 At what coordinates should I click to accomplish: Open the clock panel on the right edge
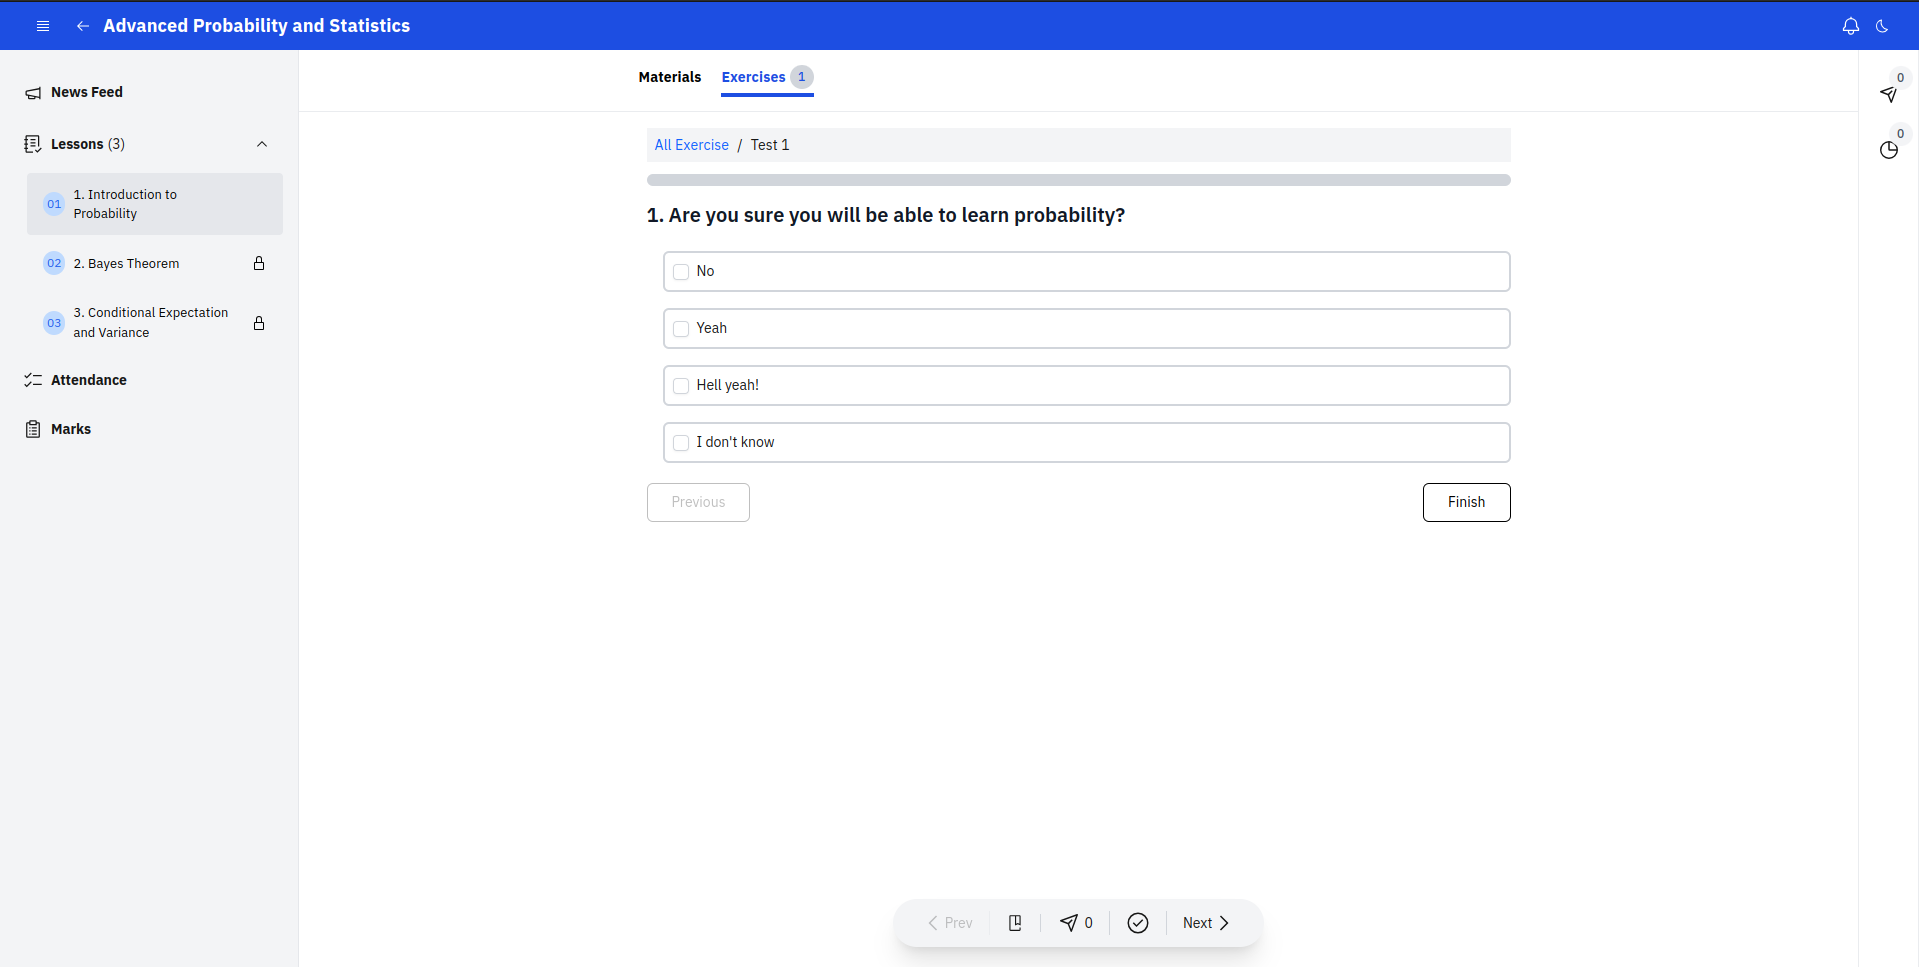coord(1888,150)
